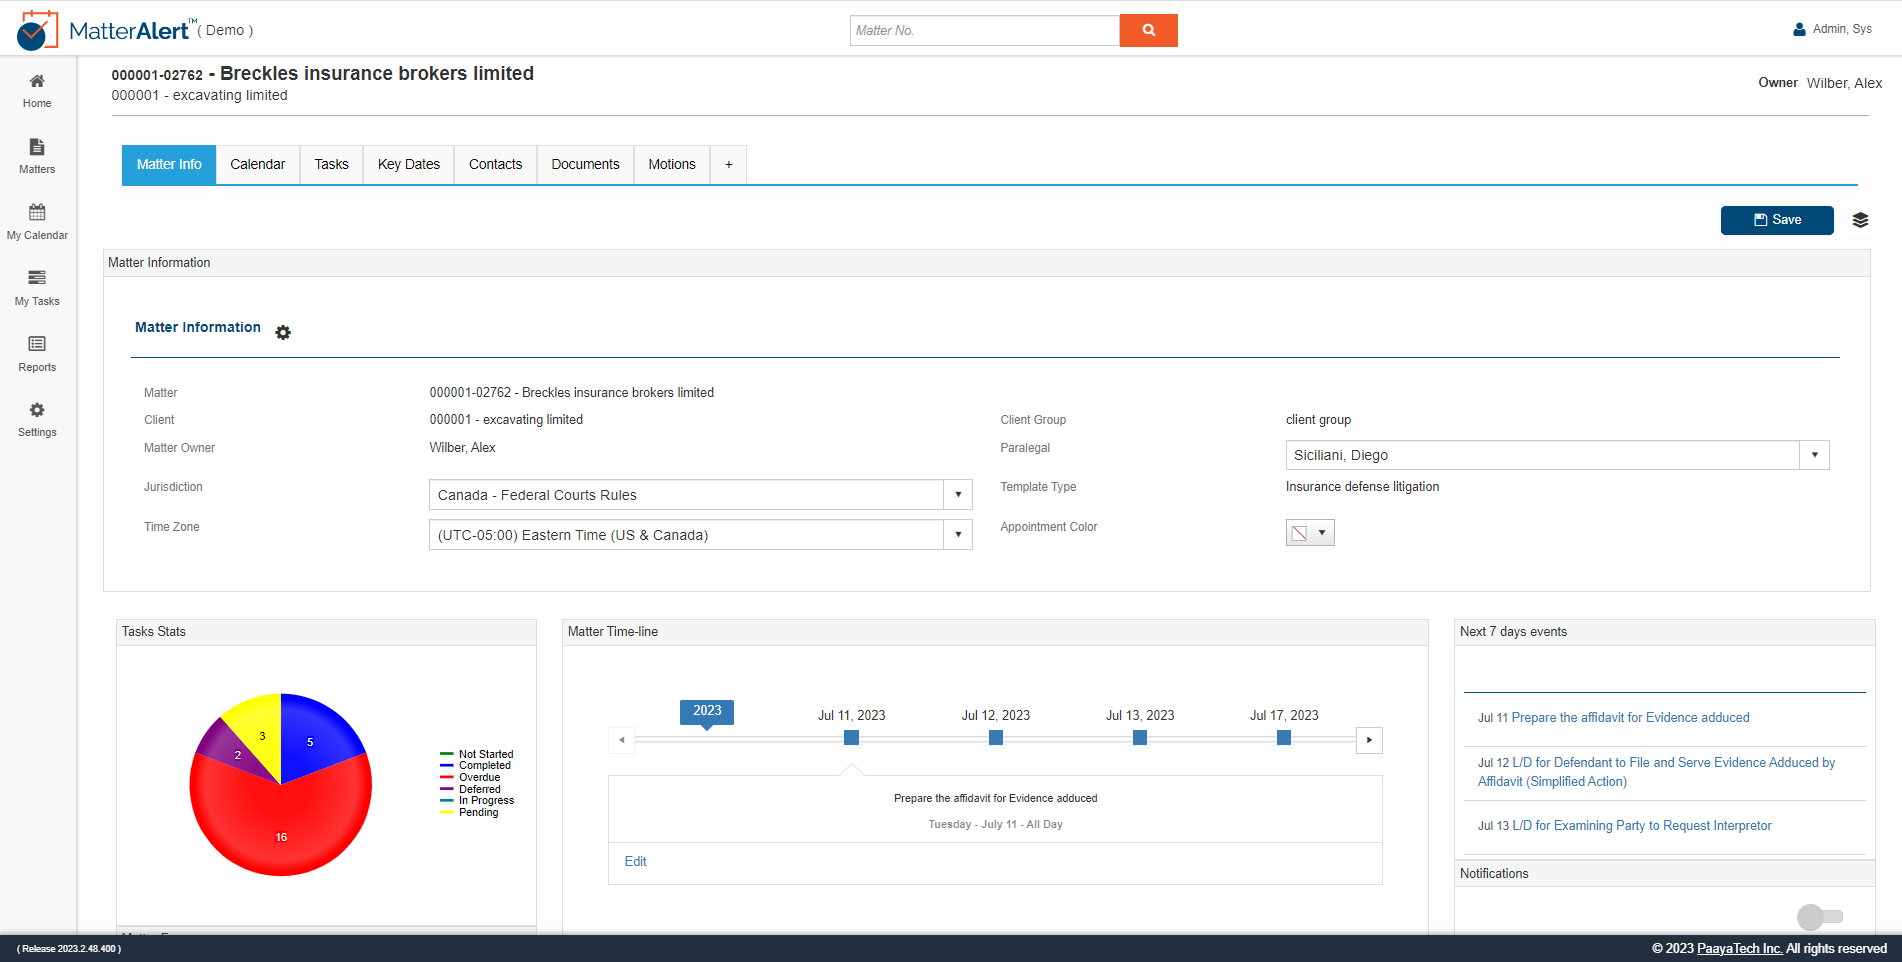Switch to the Key Dates tab
The image size is (1902, 962).
(x=408, y=164)
